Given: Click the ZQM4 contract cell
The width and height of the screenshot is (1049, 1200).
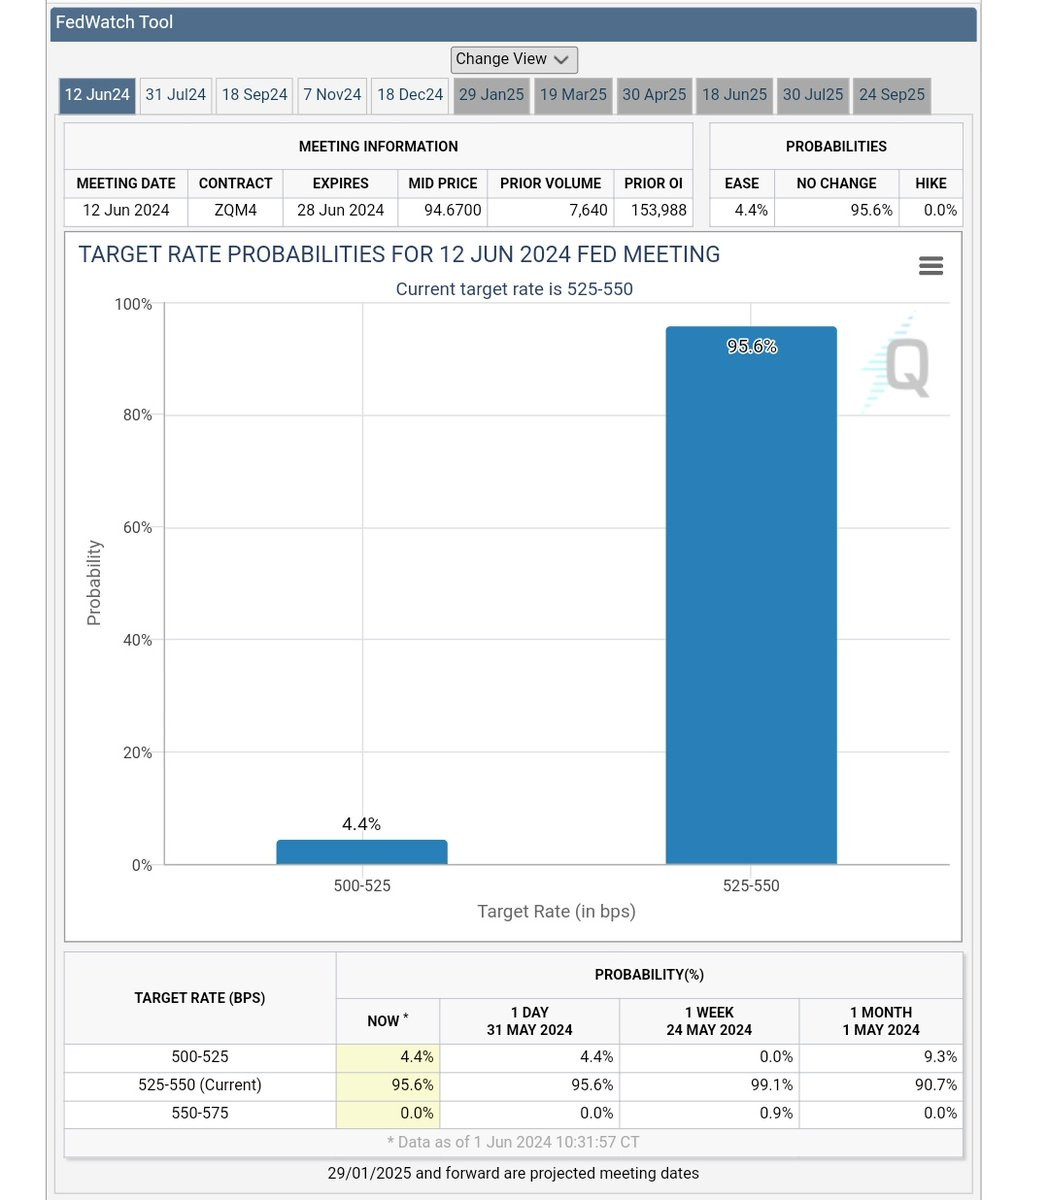Looking at the screenshot, I should pos(235,210).
